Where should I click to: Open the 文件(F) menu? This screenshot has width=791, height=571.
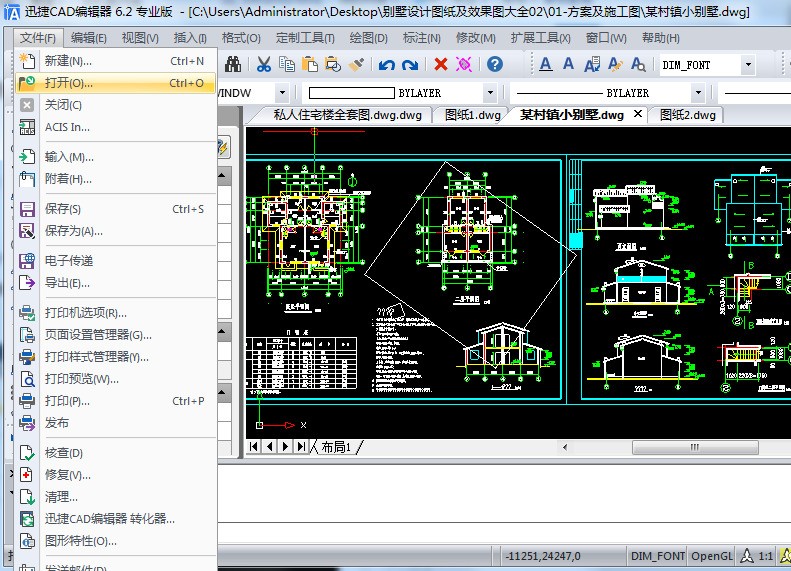click(x=38, y=38)
